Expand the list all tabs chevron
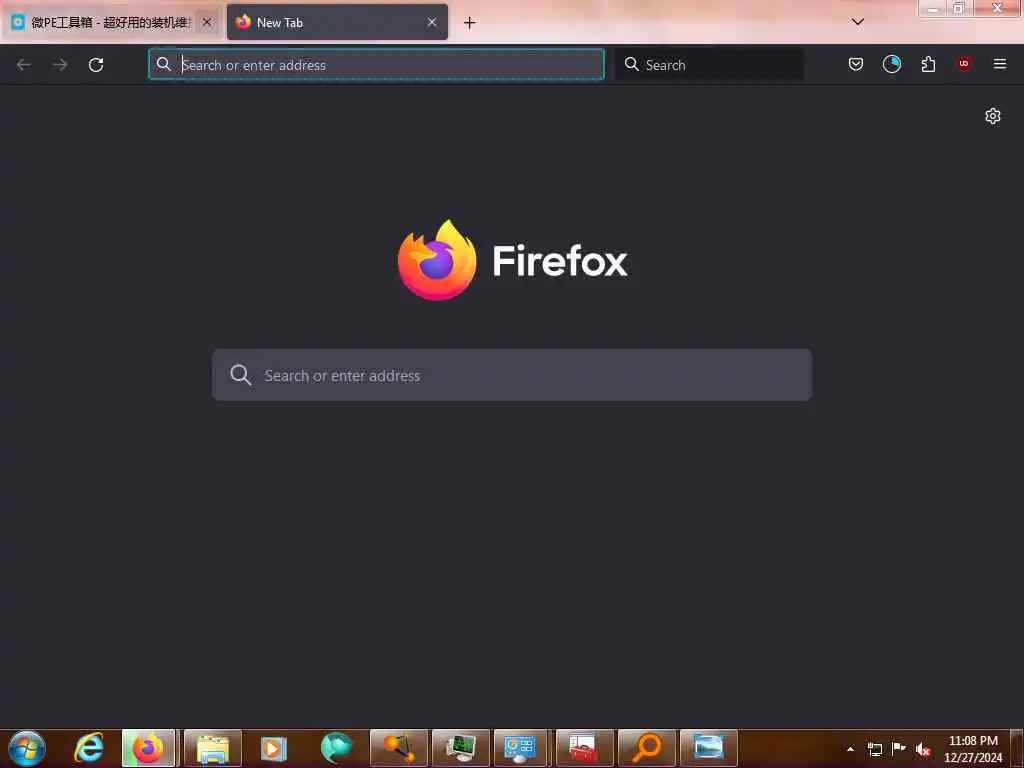Image resolution: width=1024 pixels, height=768 pixels. click(858, 22)
